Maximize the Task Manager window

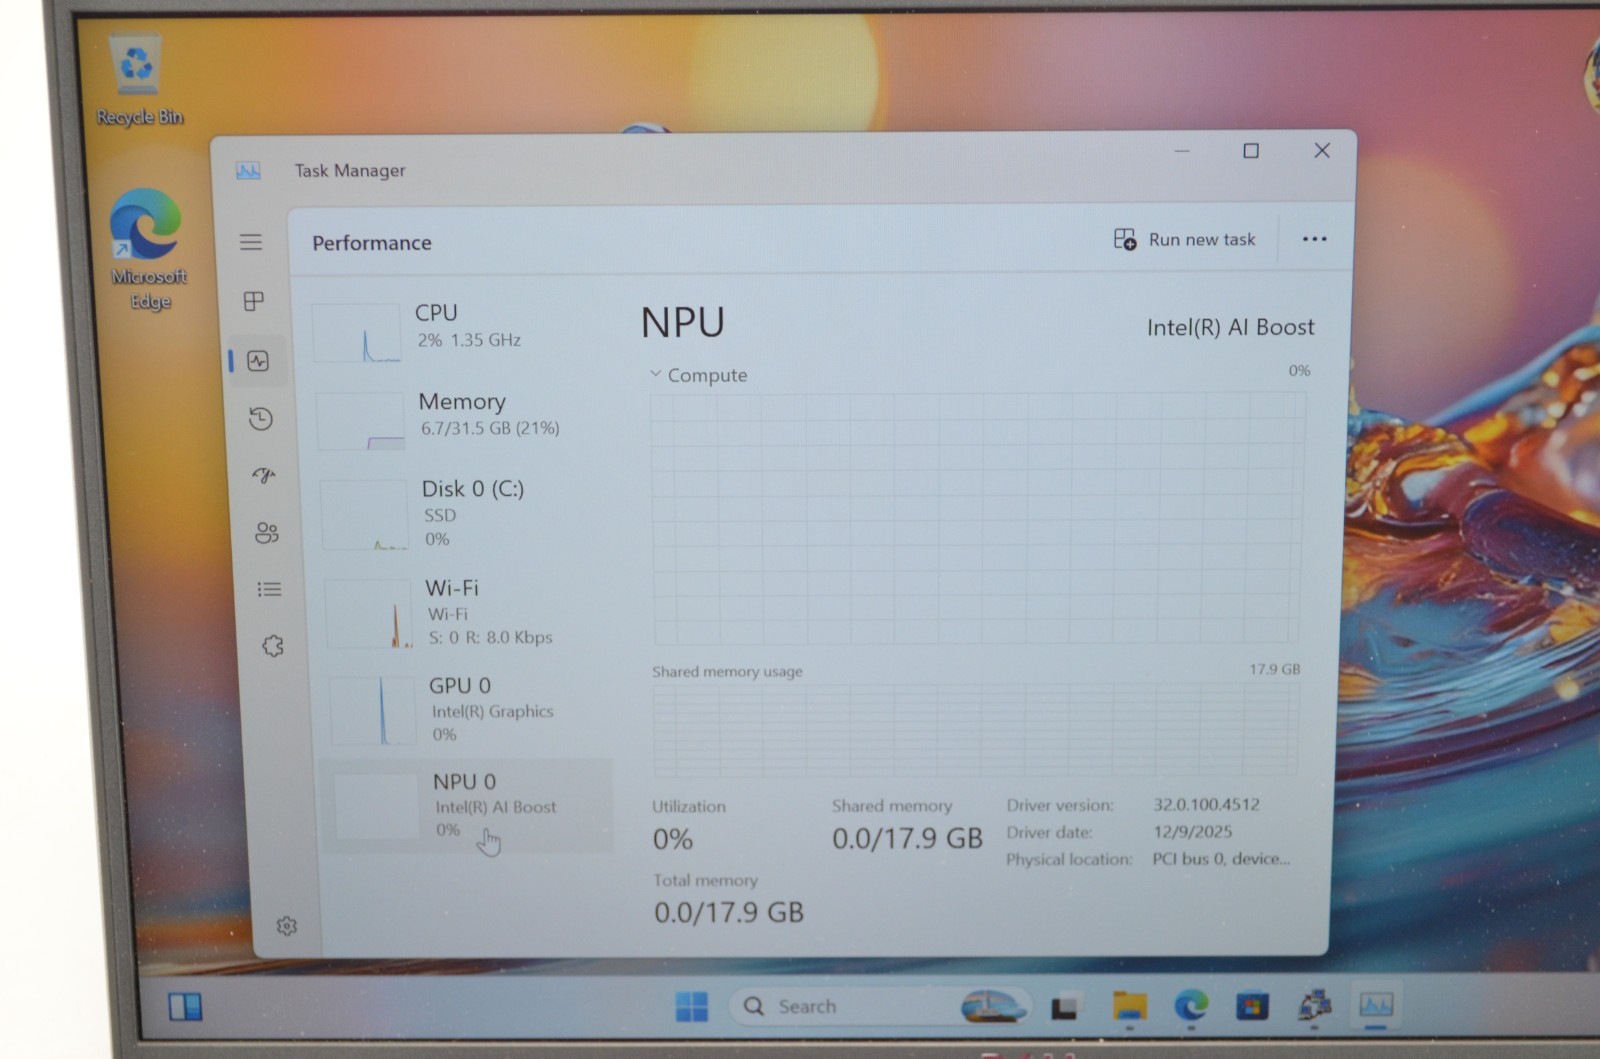1251,151
